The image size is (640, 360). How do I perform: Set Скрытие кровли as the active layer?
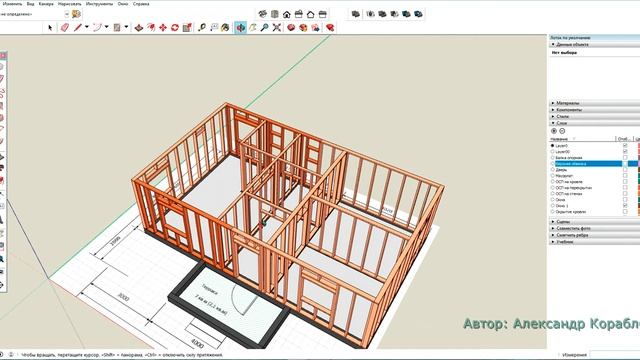click(553, 212)
